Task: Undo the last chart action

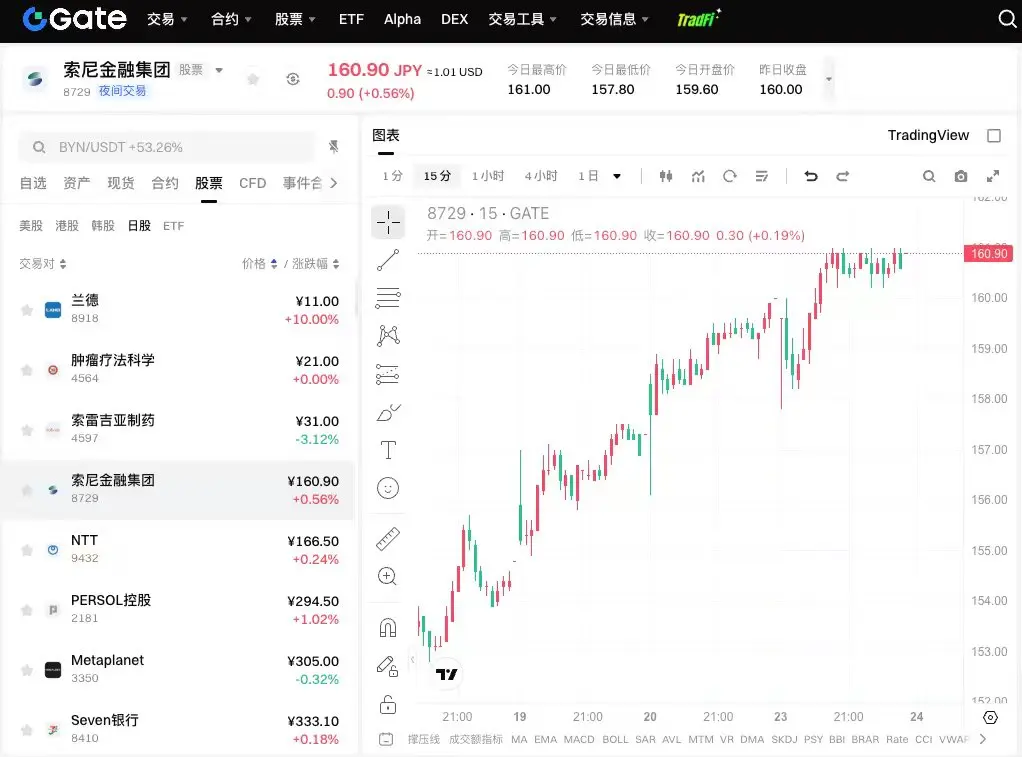Action: (x=811, y=176)
